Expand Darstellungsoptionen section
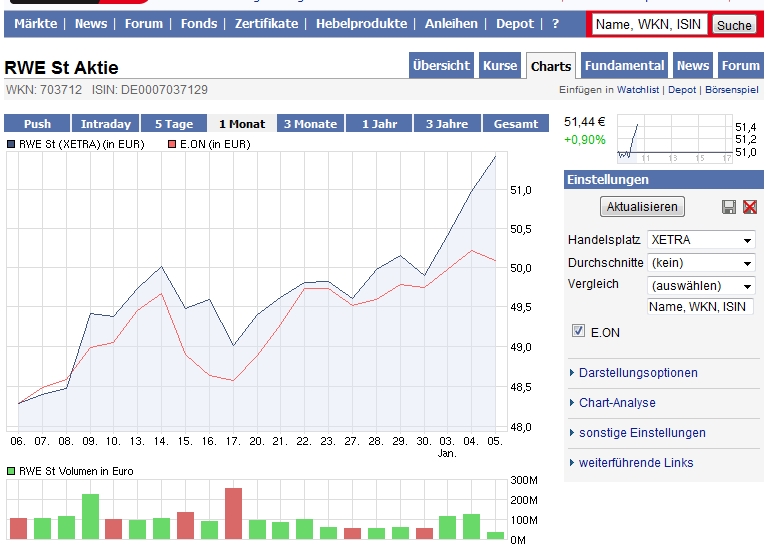773x544 pixels. point(638,373)
